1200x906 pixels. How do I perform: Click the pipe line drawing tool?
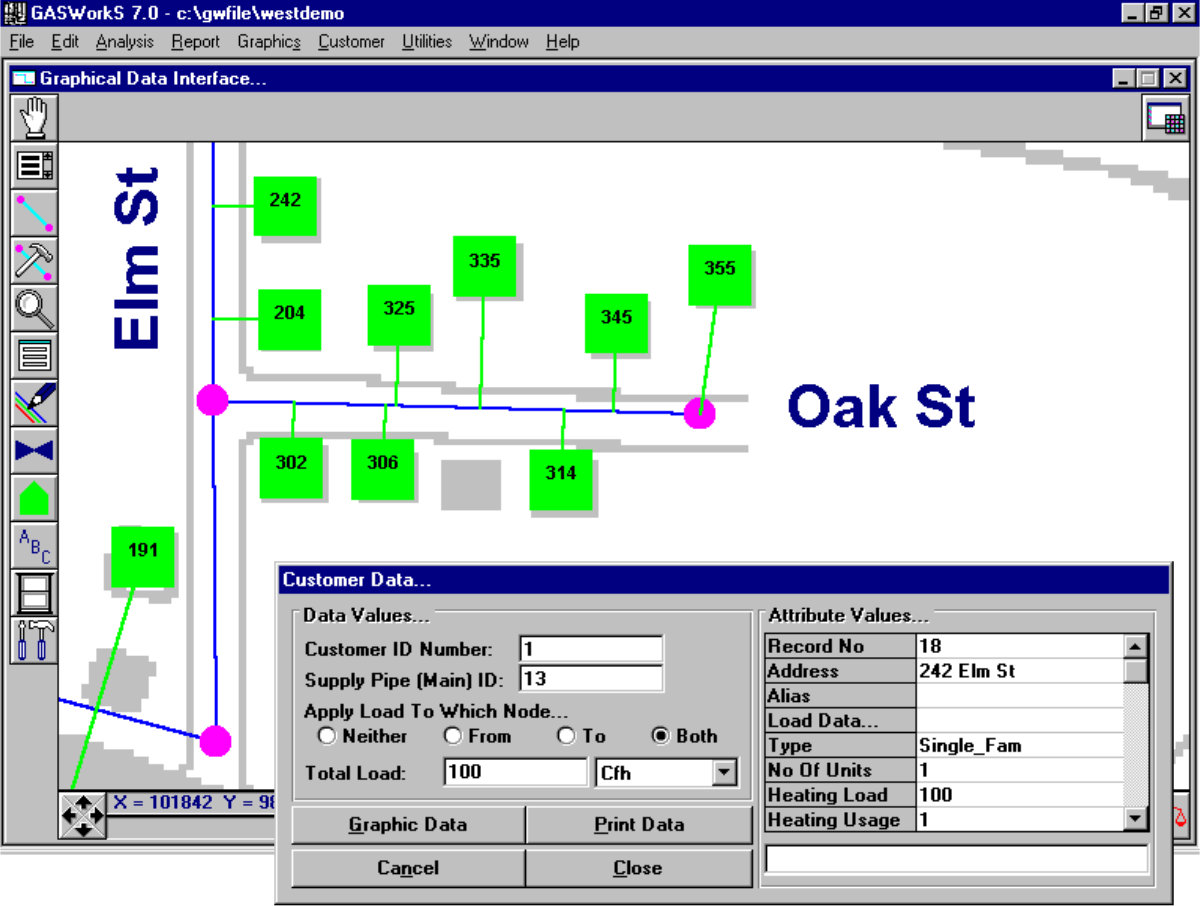coord(35,213)
